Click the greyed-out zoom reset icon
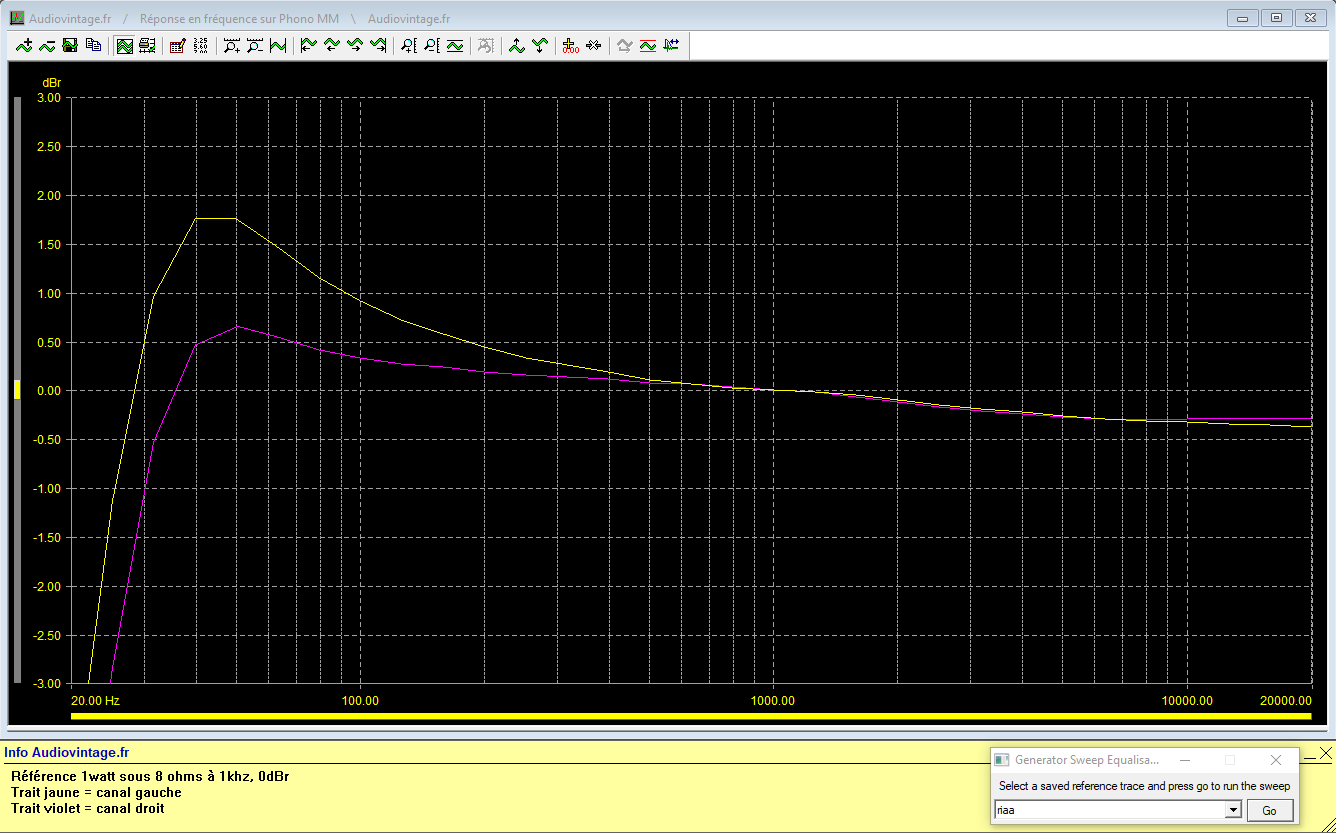 (x=486, y=45)
